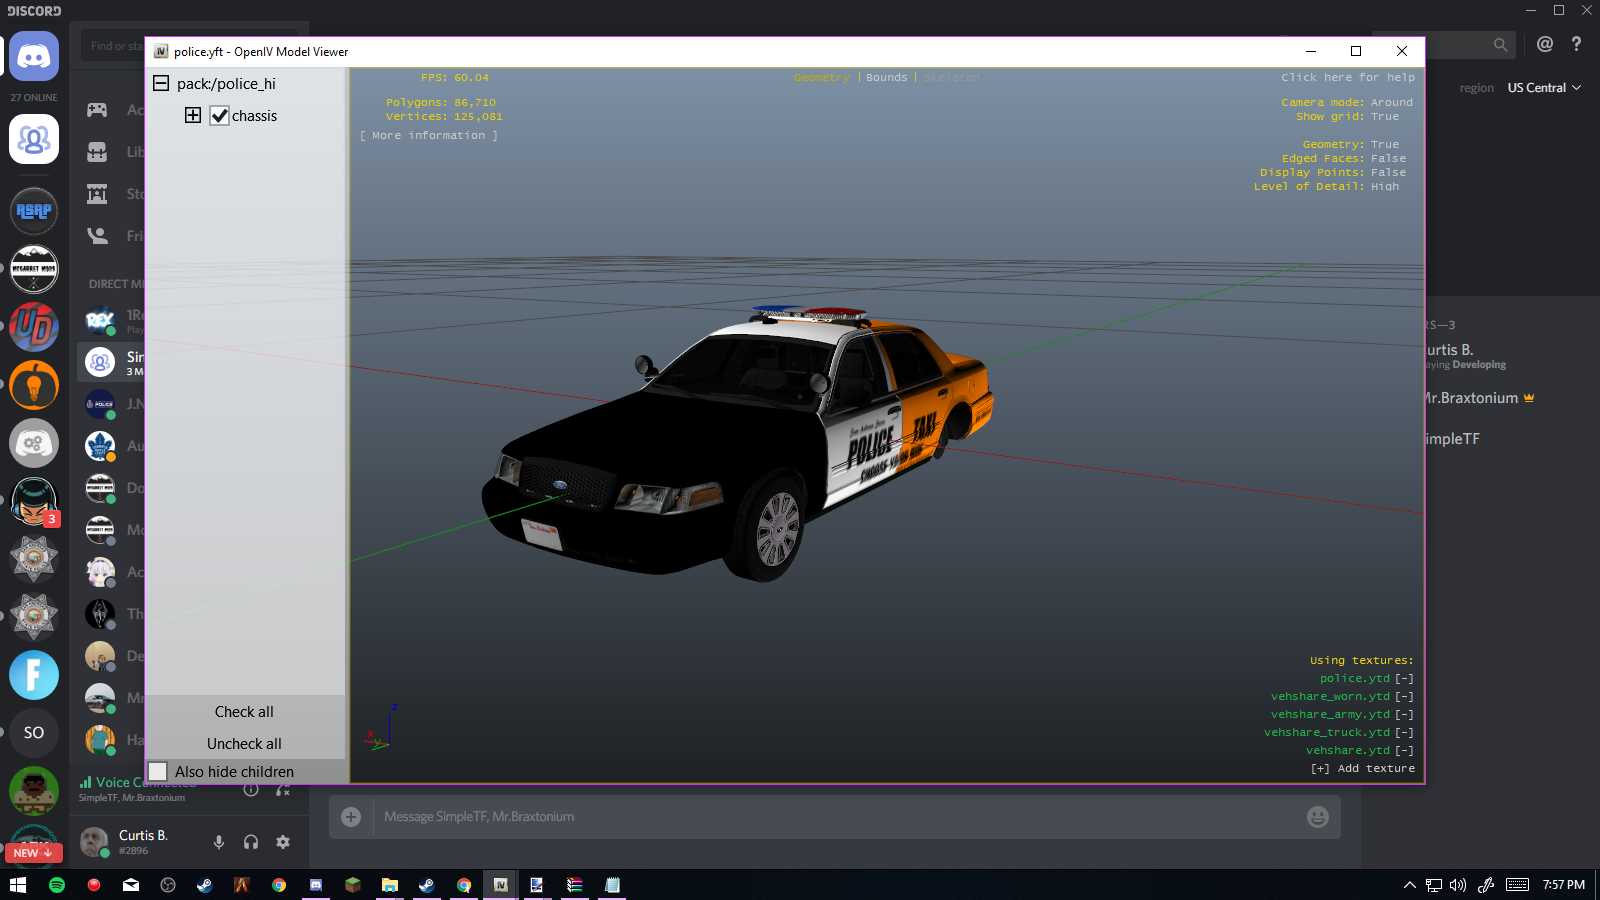This screenshot has width=1600, height=900.
Task: Select the Geometry view tab
Action: click(x=821, y=78)
